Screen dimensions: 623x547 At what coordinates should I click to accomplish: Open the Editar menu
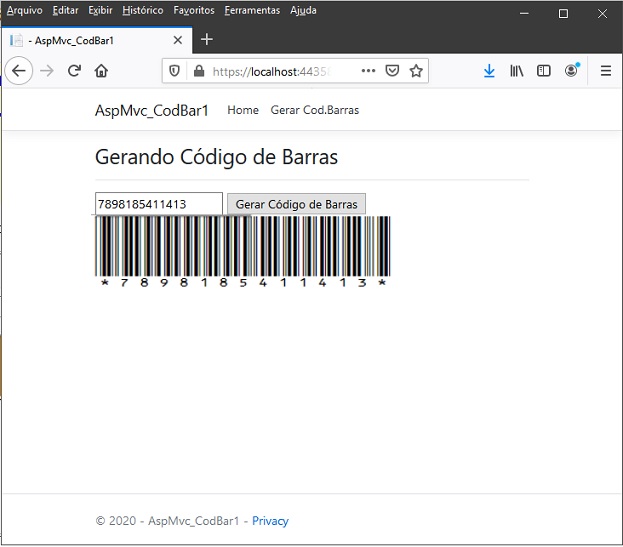65,10
